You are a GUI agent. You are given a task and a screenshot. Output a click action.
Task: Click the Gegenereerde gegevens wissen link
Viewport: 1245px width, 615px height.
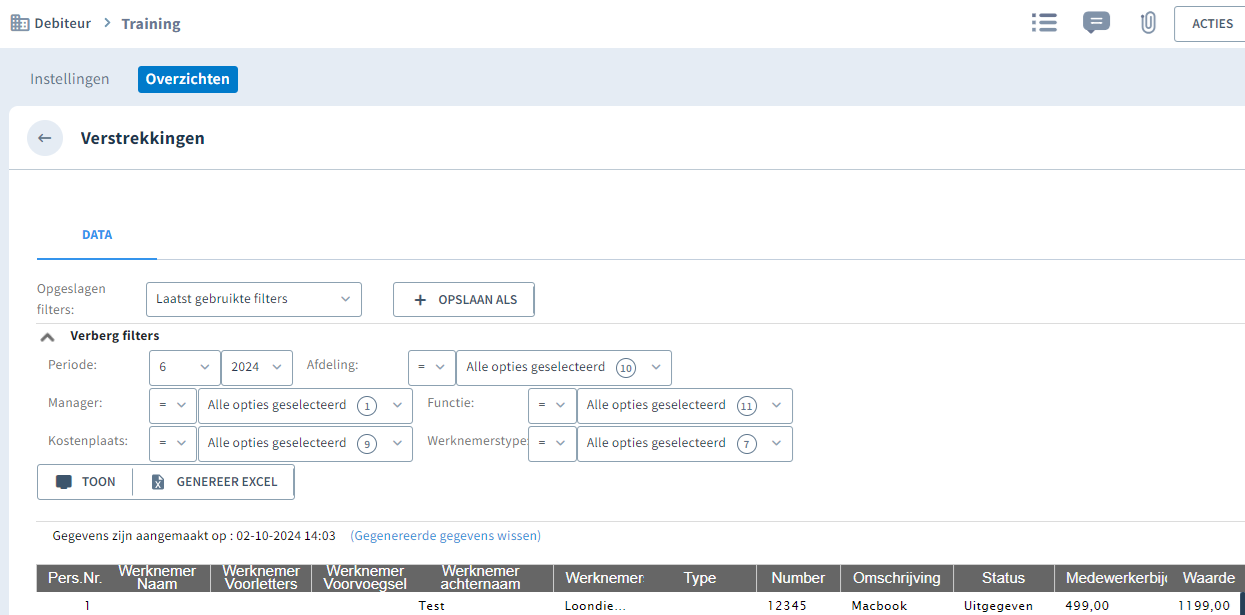(x=445, y=536)
